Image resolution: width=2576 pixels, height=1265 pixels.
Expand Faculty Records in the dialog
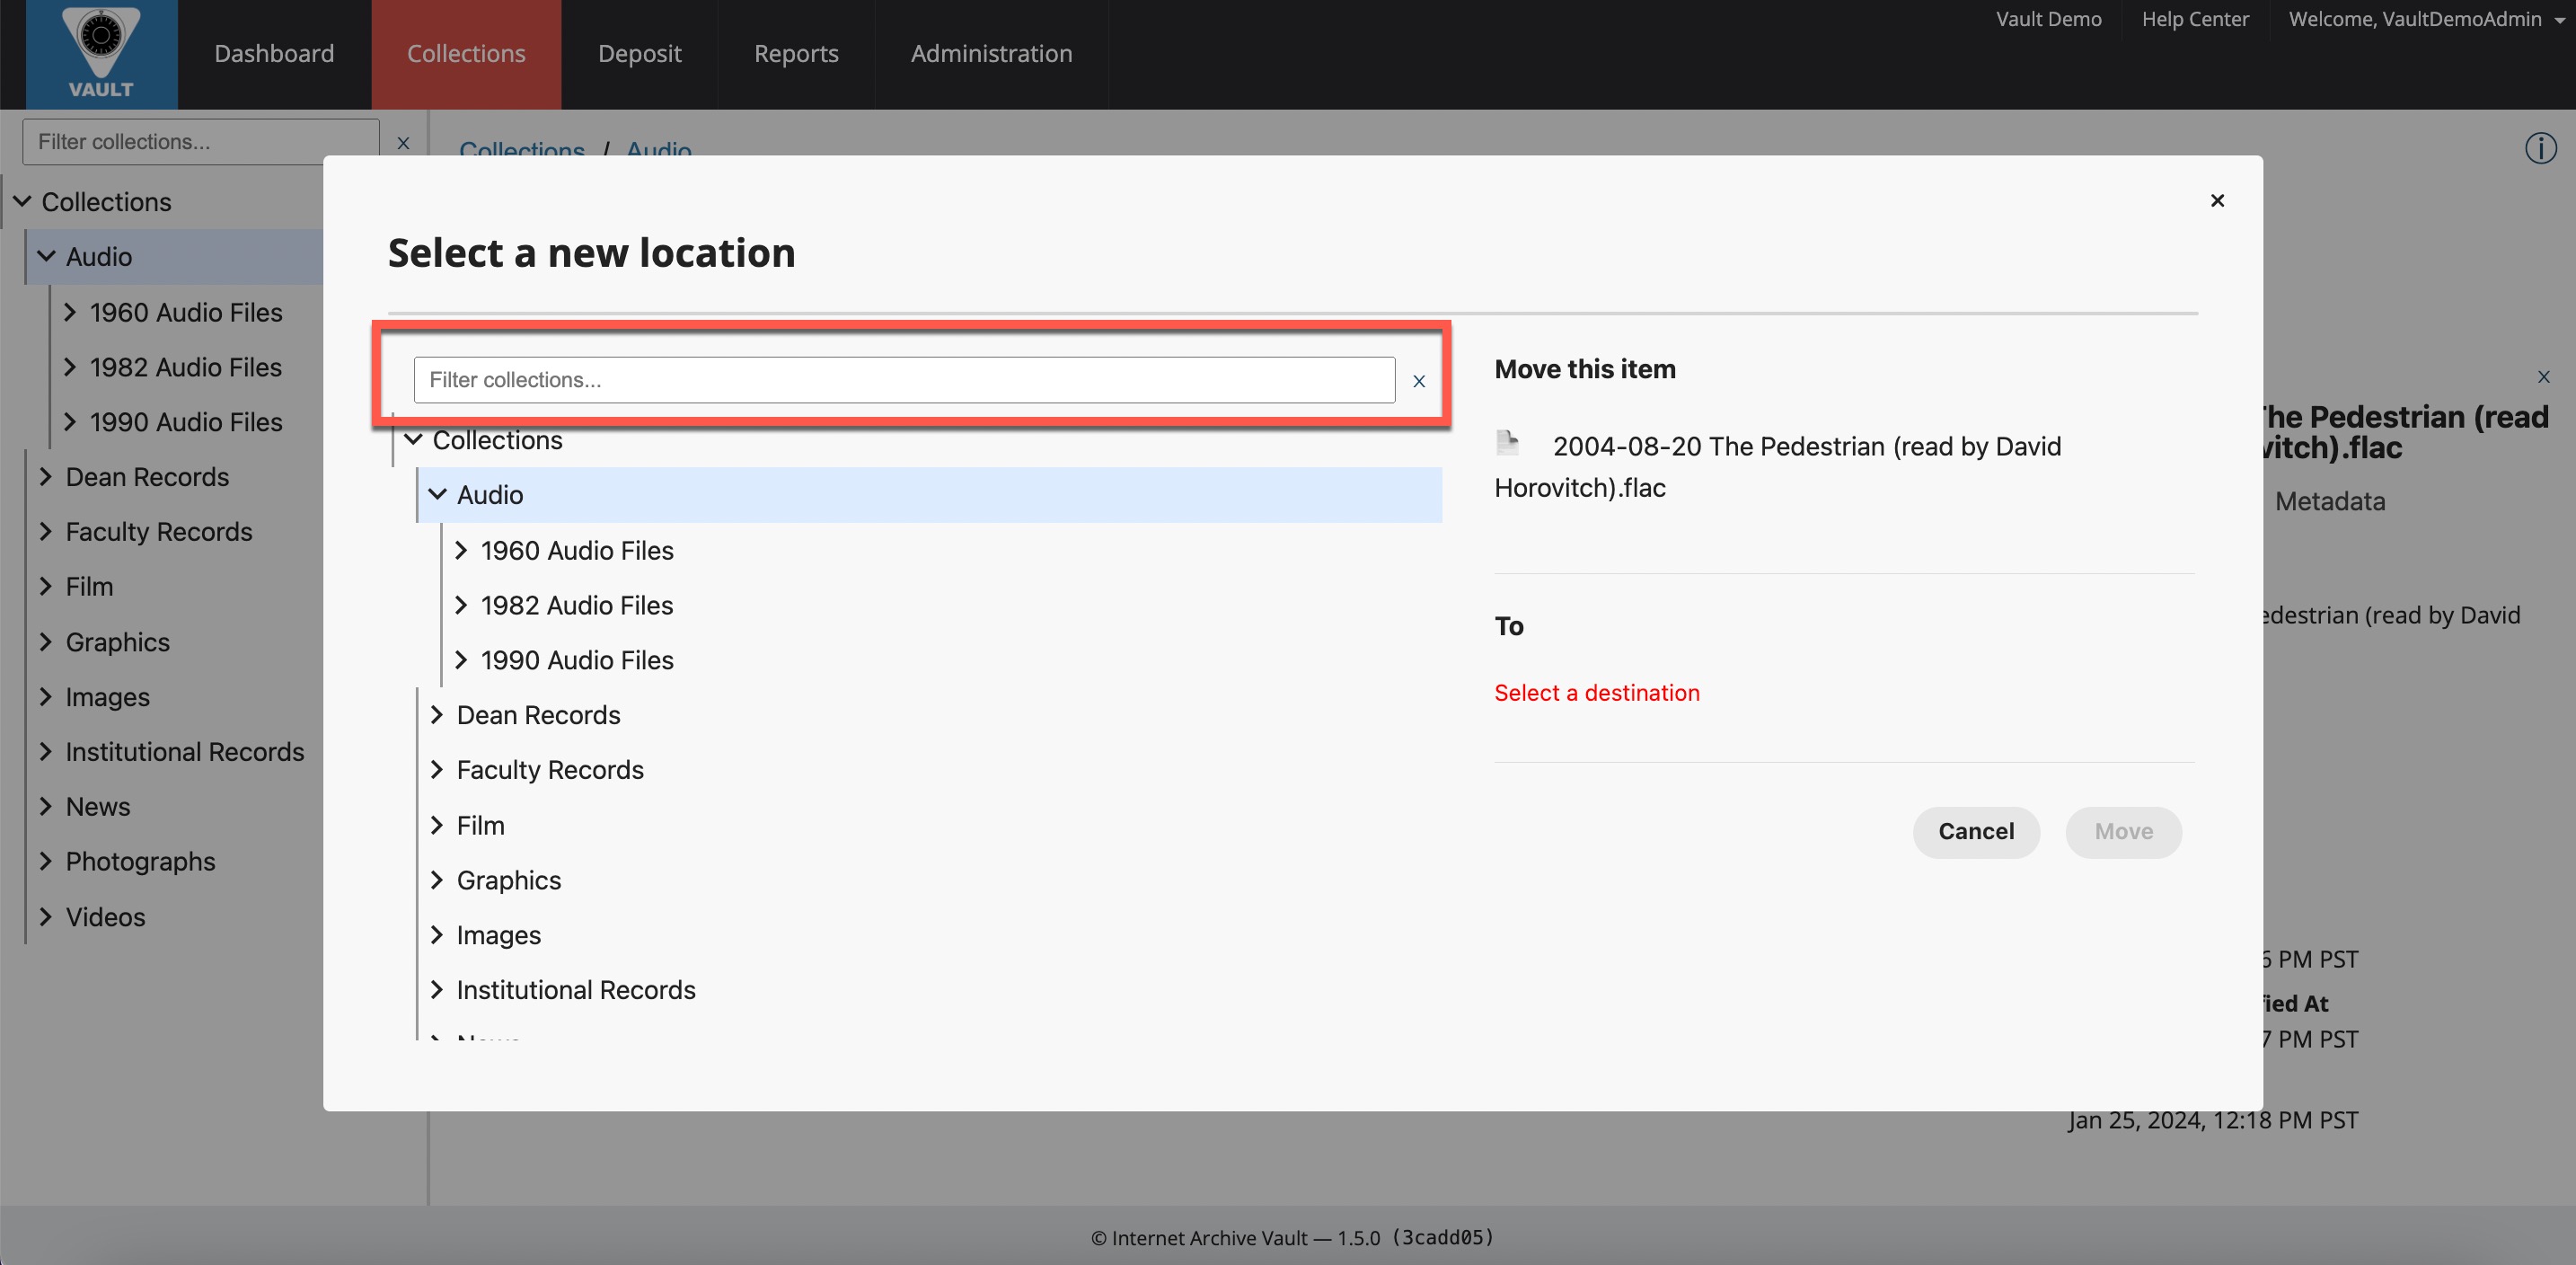[437, 769]
